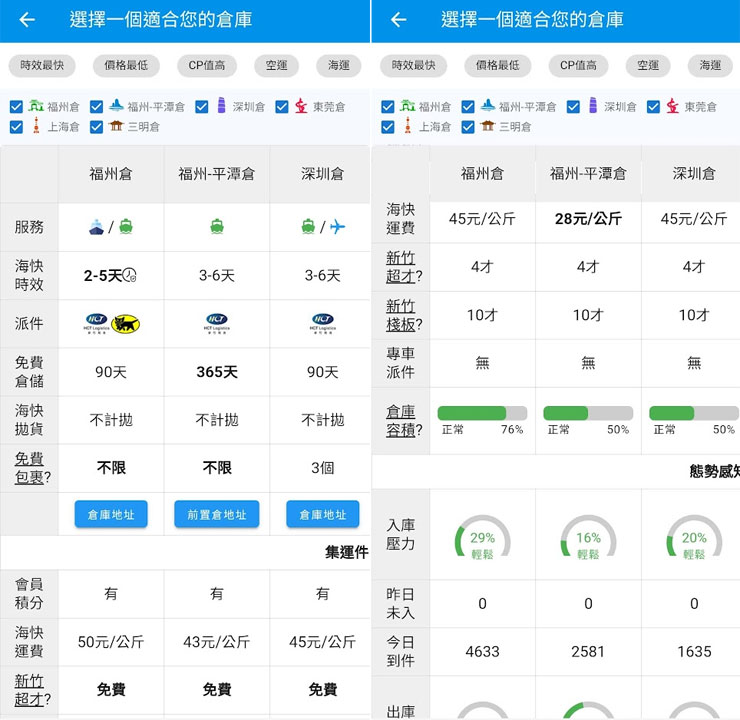Viewport: 740px width, 720px height.
Task: Uncheck 深圳倉 checkbox on right screen
Action: [x=573, y=107]
